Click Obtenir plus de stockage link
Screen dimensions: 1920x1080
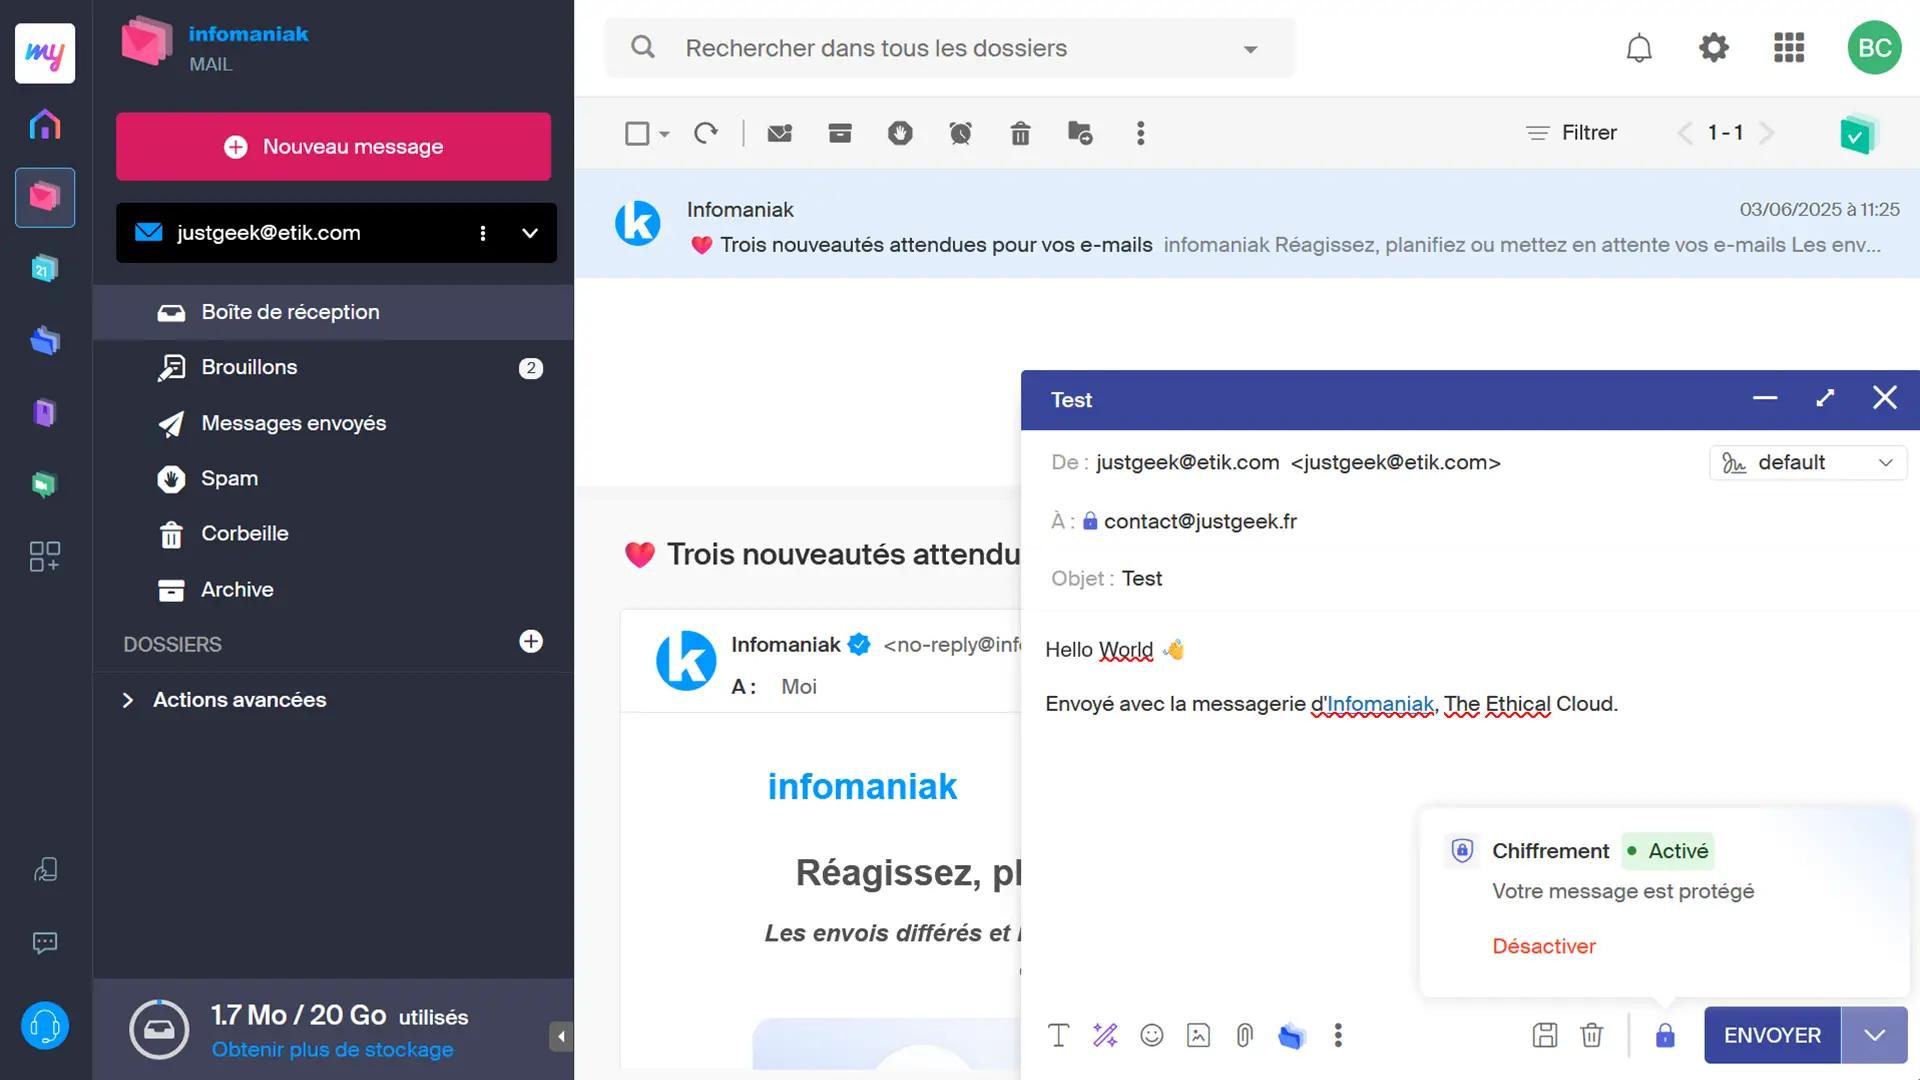click(x=332, y=1049)
